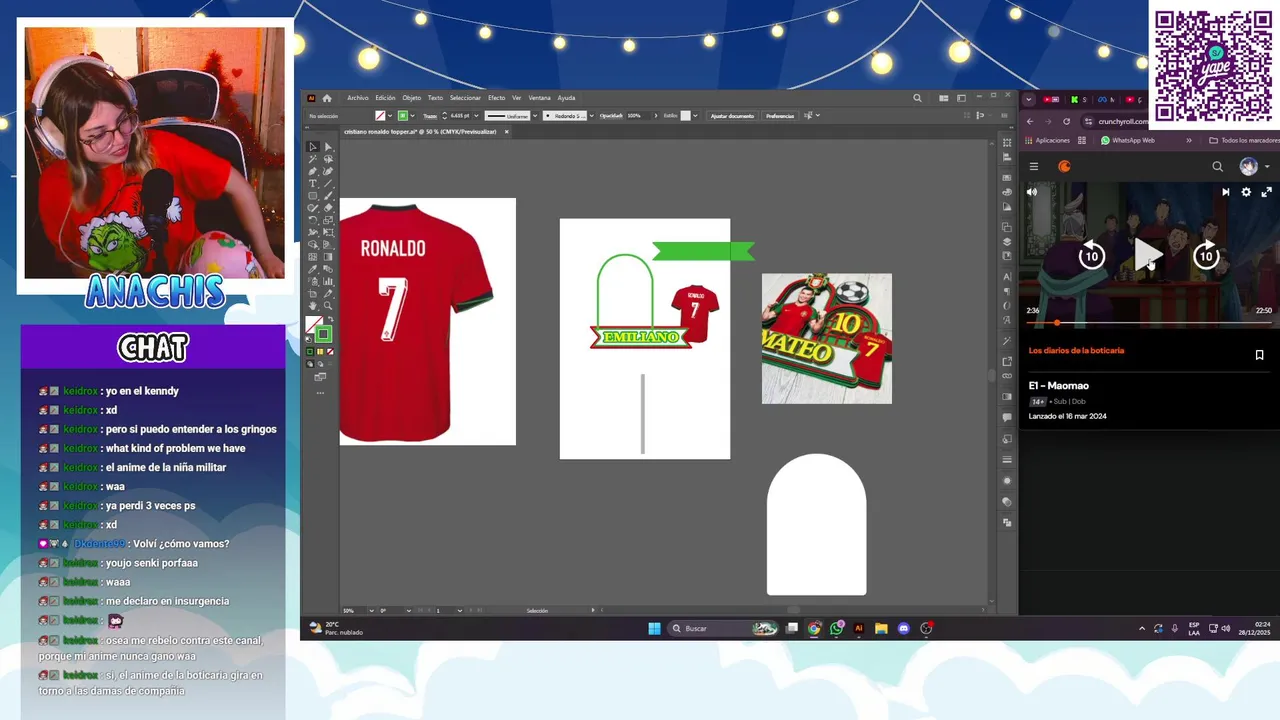The height and width of the screenshot is (720, 1280).
Task: Open Los diarios de la boticaria link
Action: (1076, 351)
